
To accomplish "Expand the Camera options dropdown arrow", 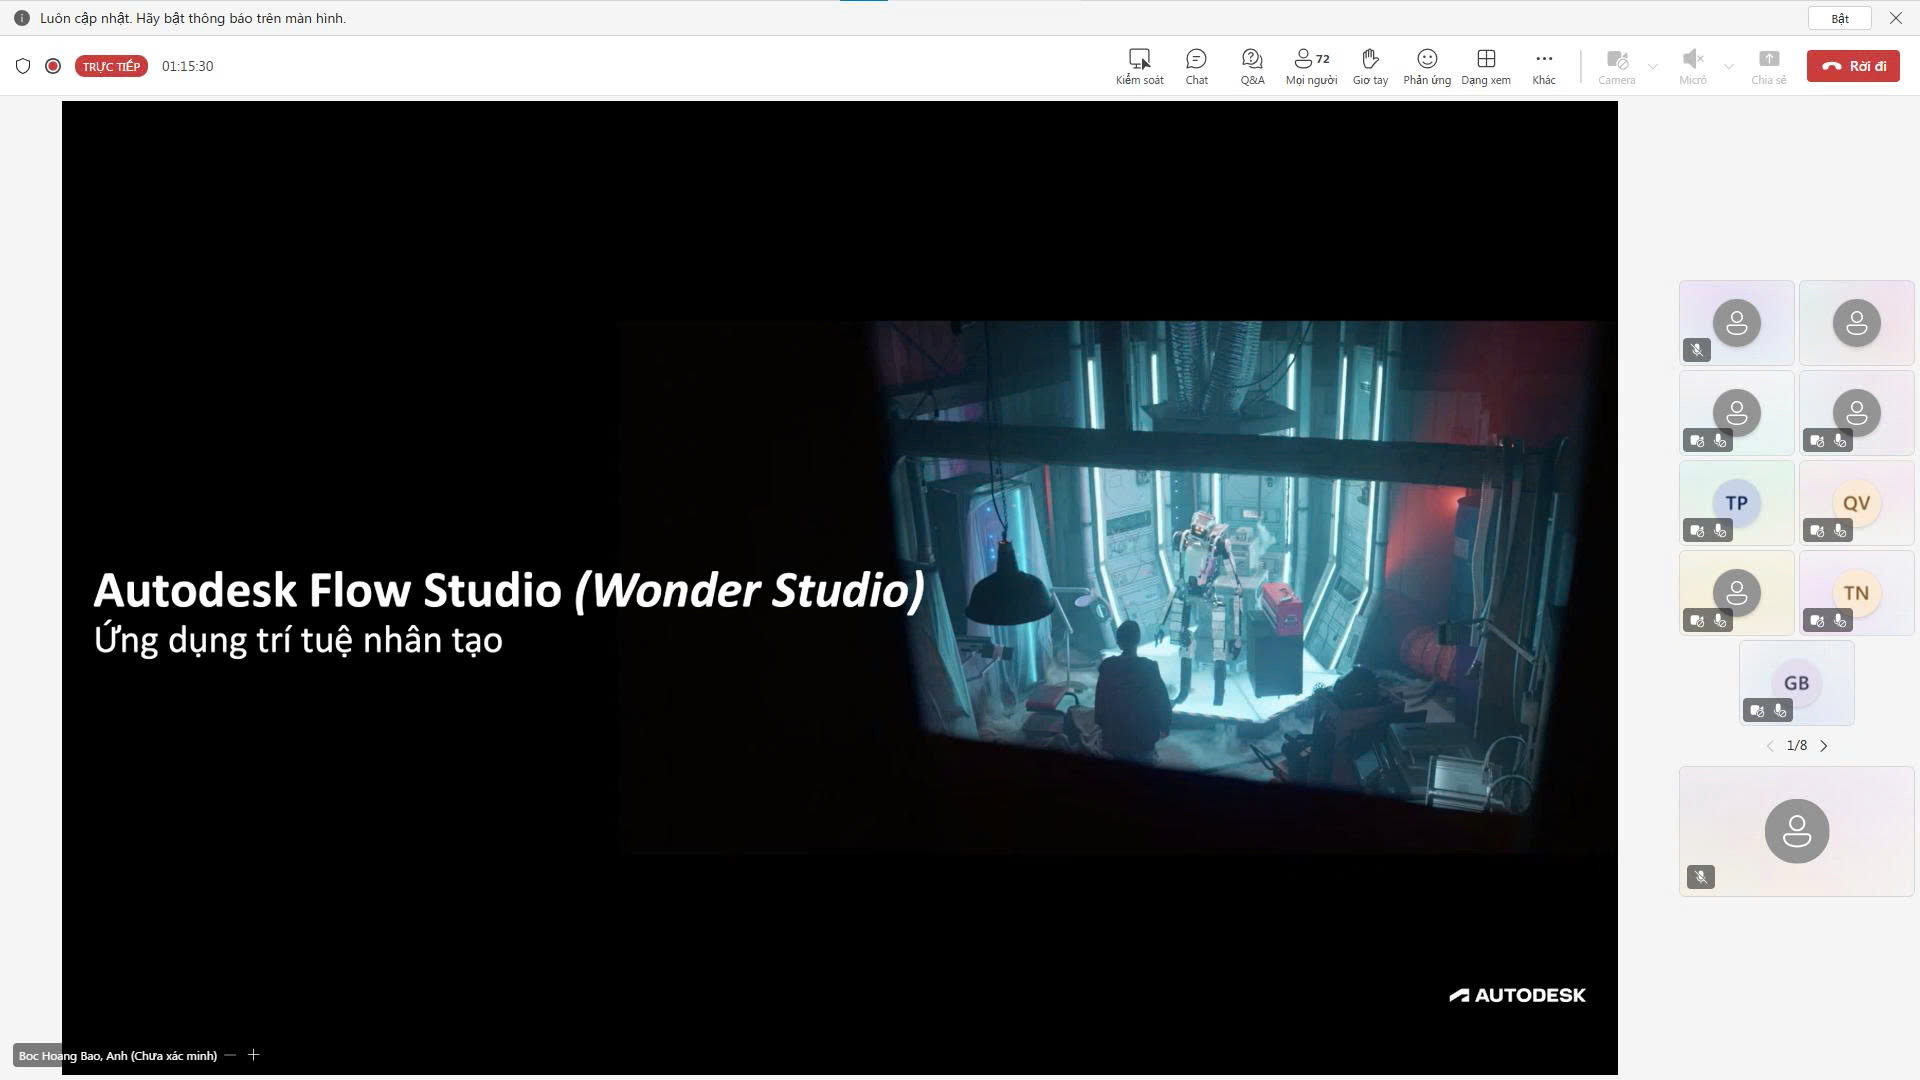I will (x=1653, y=67).
